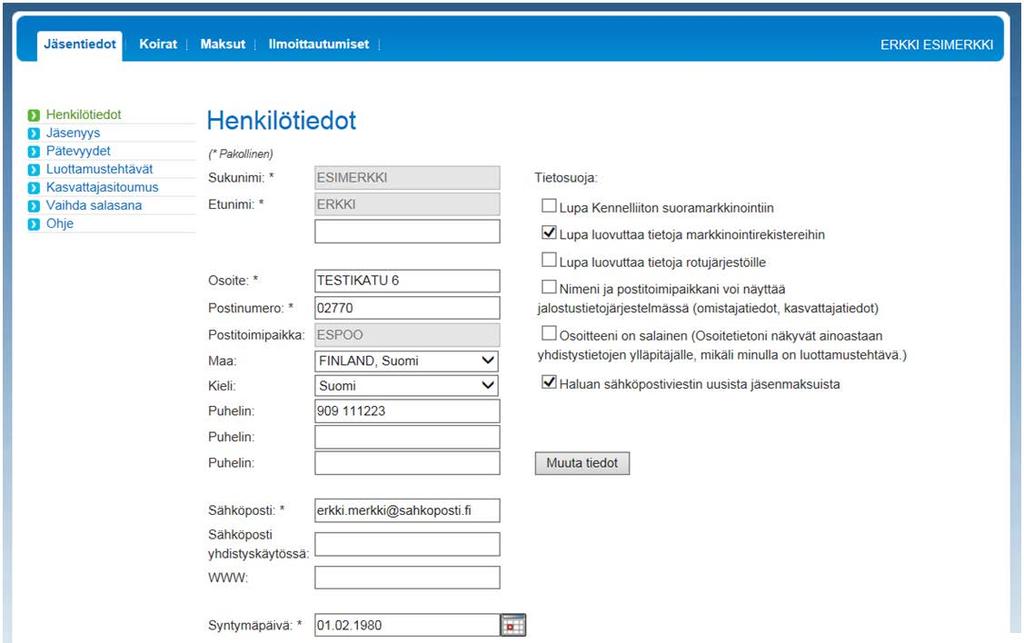Open the Koirat tab
Viewport: 1024px width, 643px height.
(x=158, y=44)
